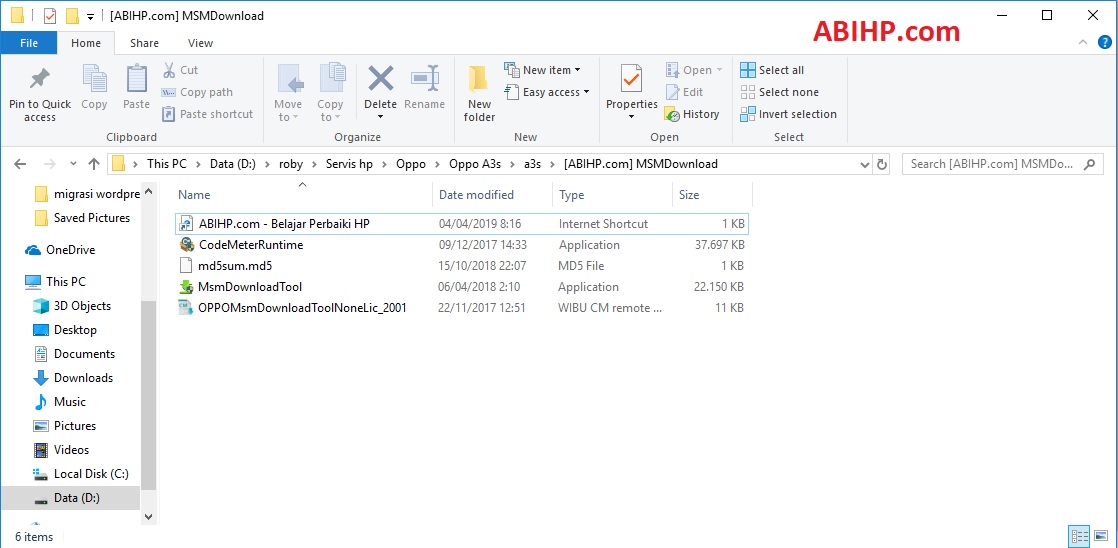Screen dimensions: 1118x548
Task: Click Invert selection in the ribbon
Action: tap(789, 114)
